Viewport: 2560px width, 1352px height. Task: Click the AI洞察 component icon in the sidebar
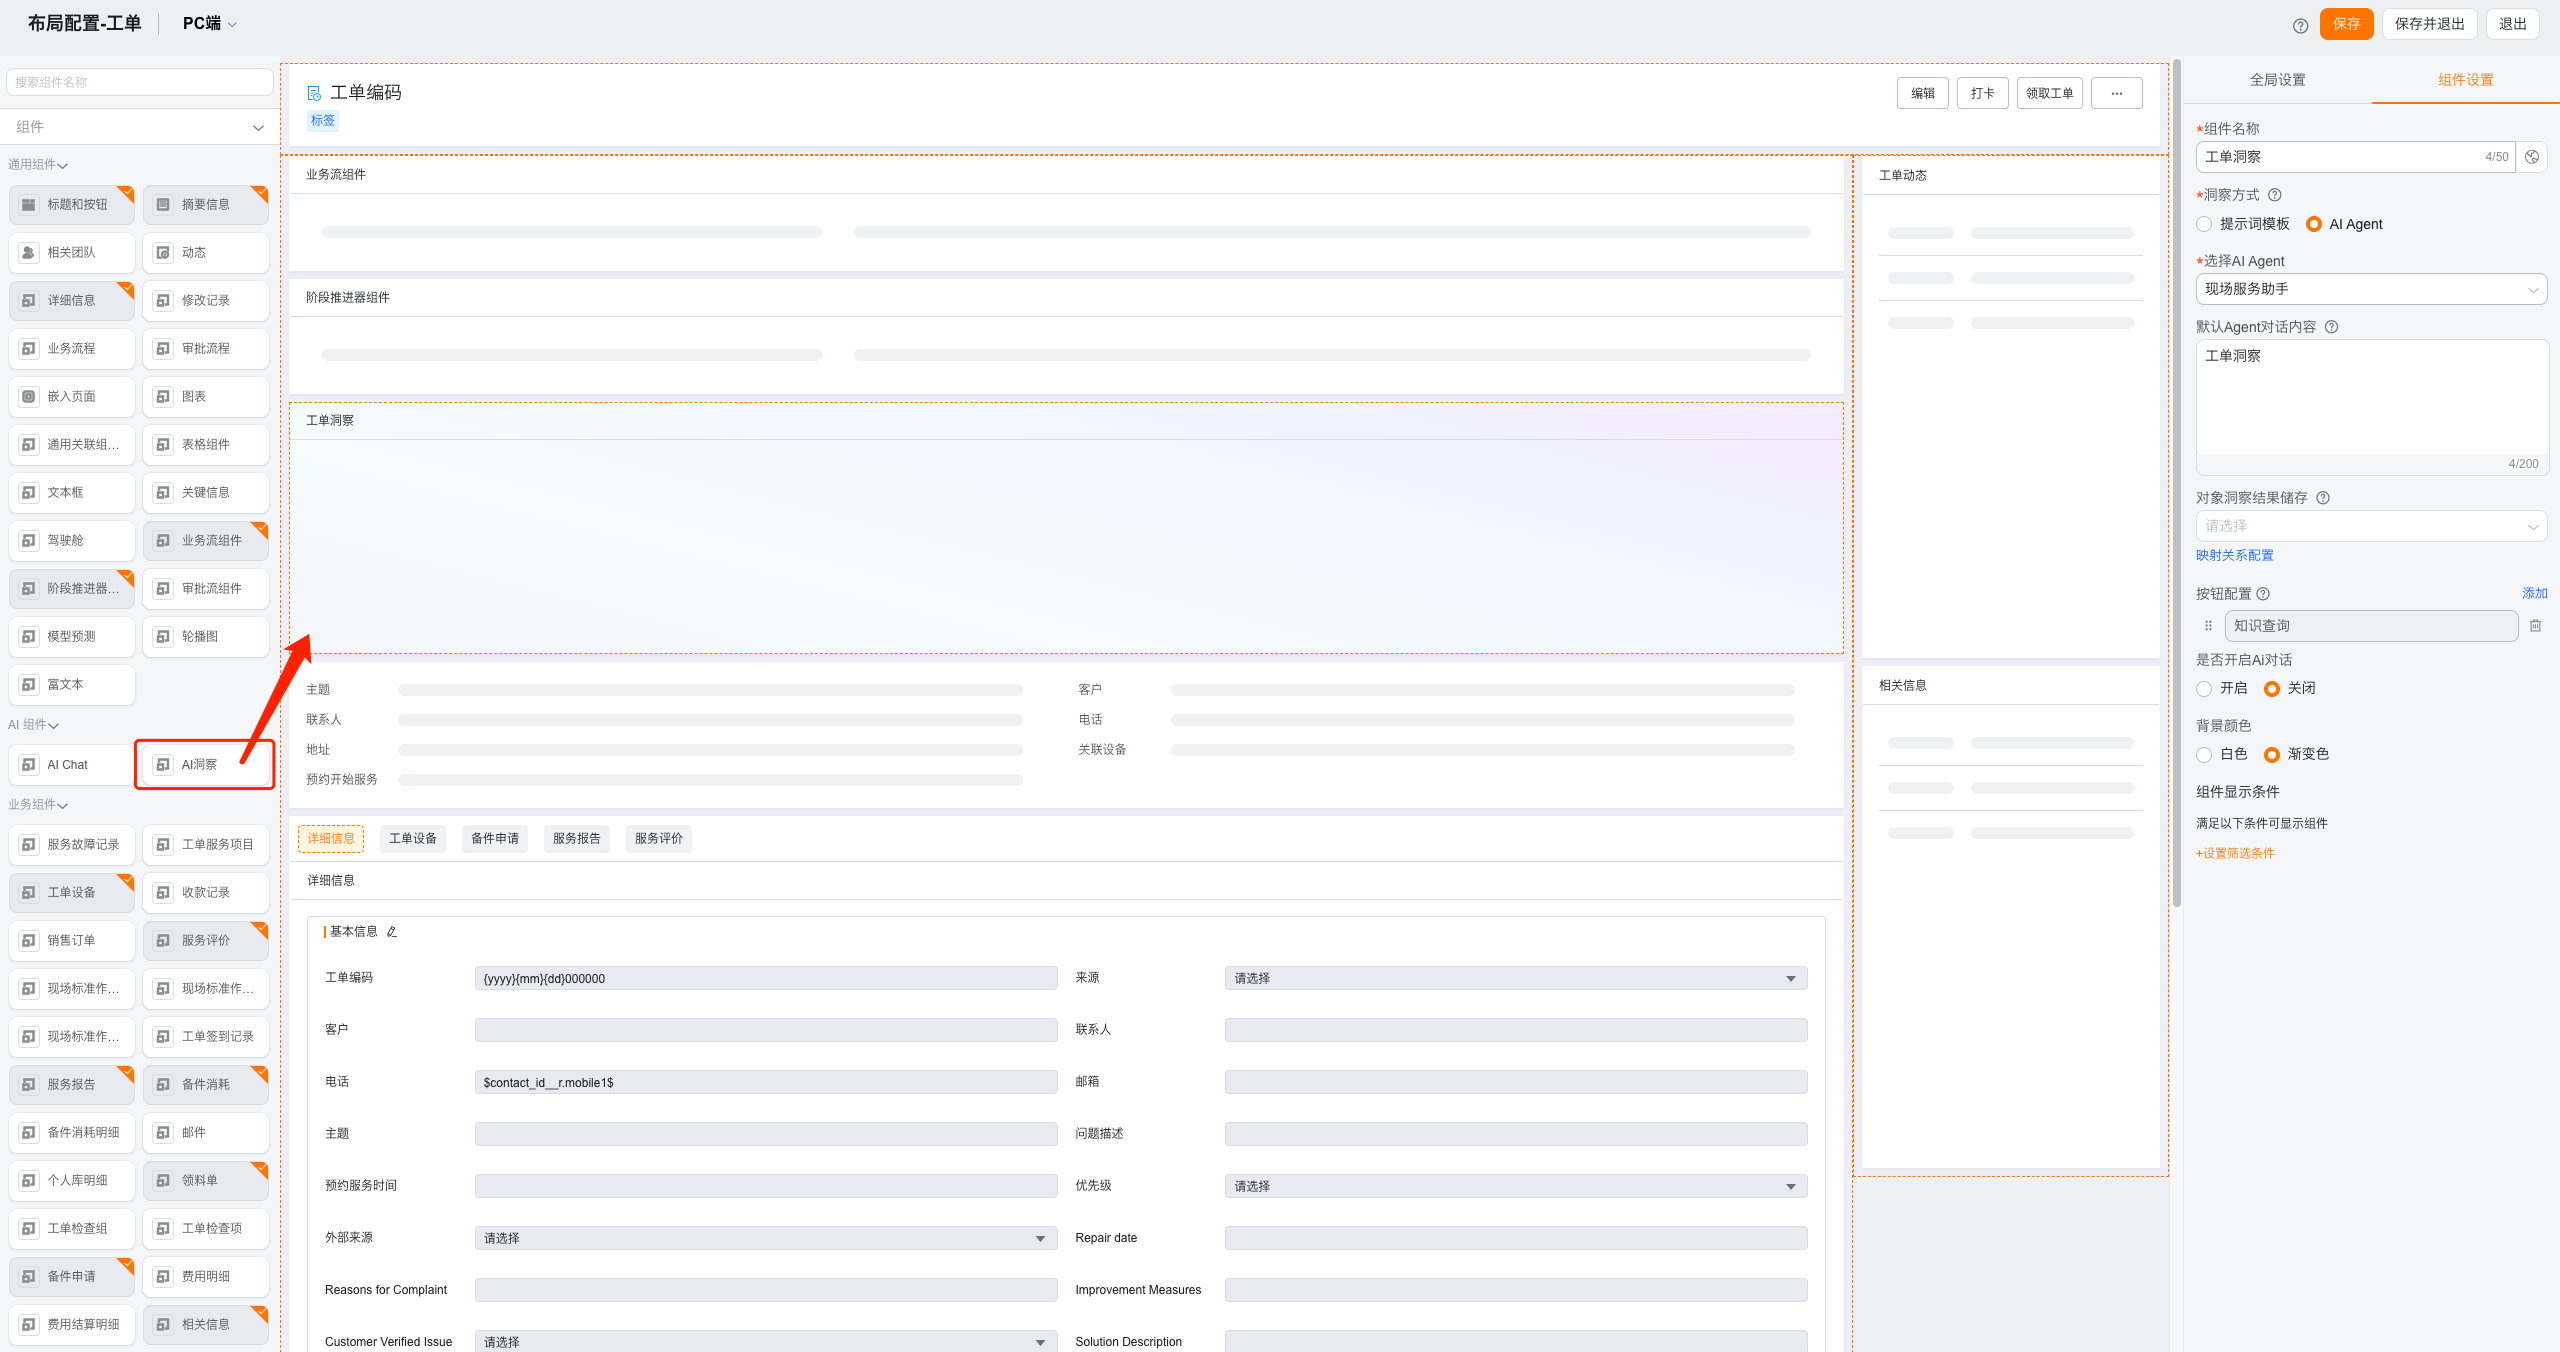163,765
